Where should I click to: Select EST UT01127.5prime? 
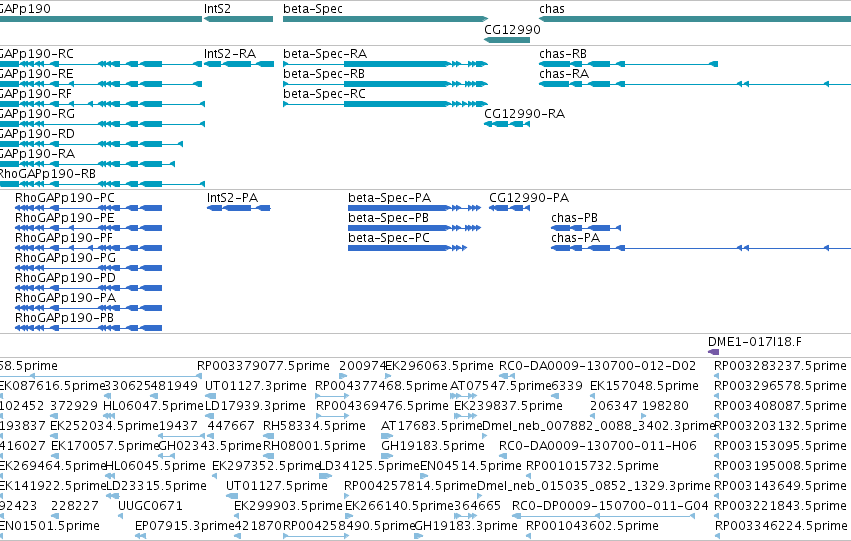(277, 487)
